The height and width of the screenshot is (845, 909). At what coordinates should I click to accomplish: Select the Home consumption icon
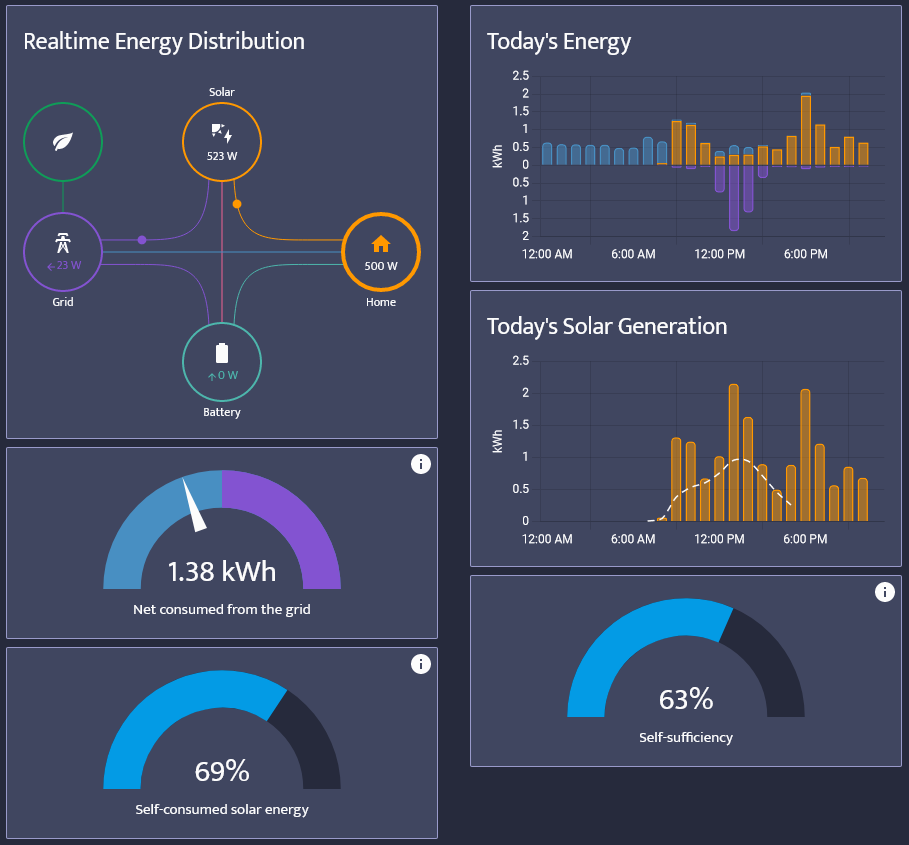pyautogui.click(x=381, y=243)
